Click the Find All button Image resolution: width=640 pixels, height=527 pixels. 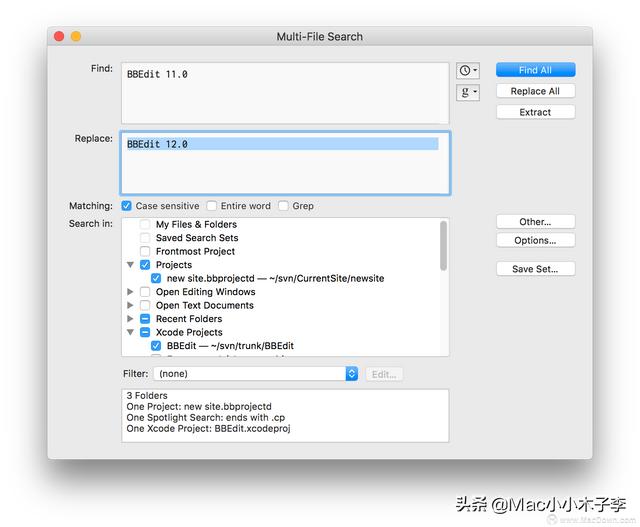[535, 71]
